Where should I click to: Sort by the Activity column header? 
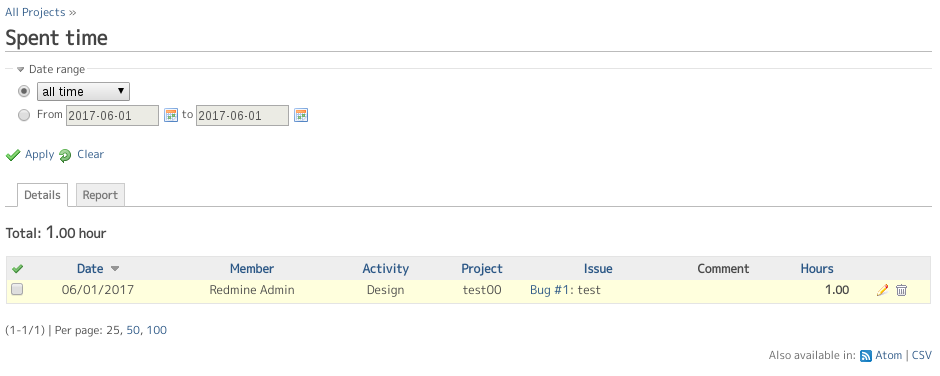(x=385, y=269)
